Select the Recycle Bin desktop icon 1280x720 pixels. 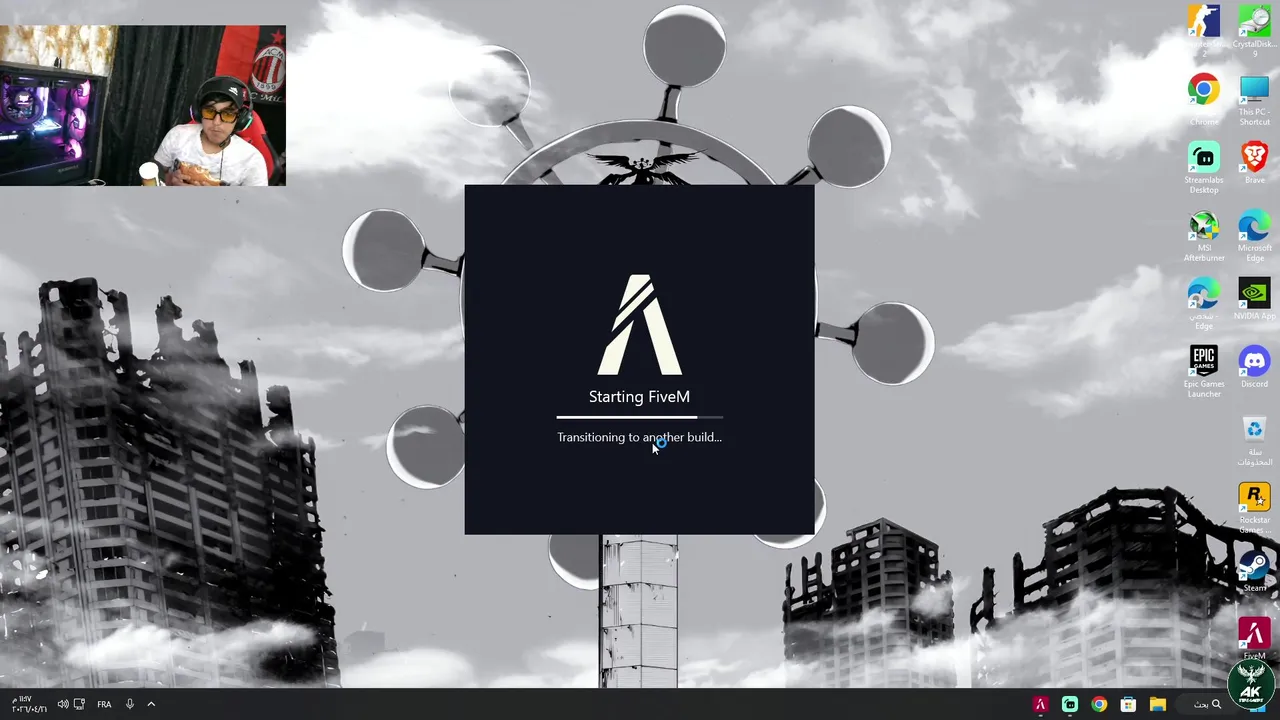click(x=1254, y=440)
